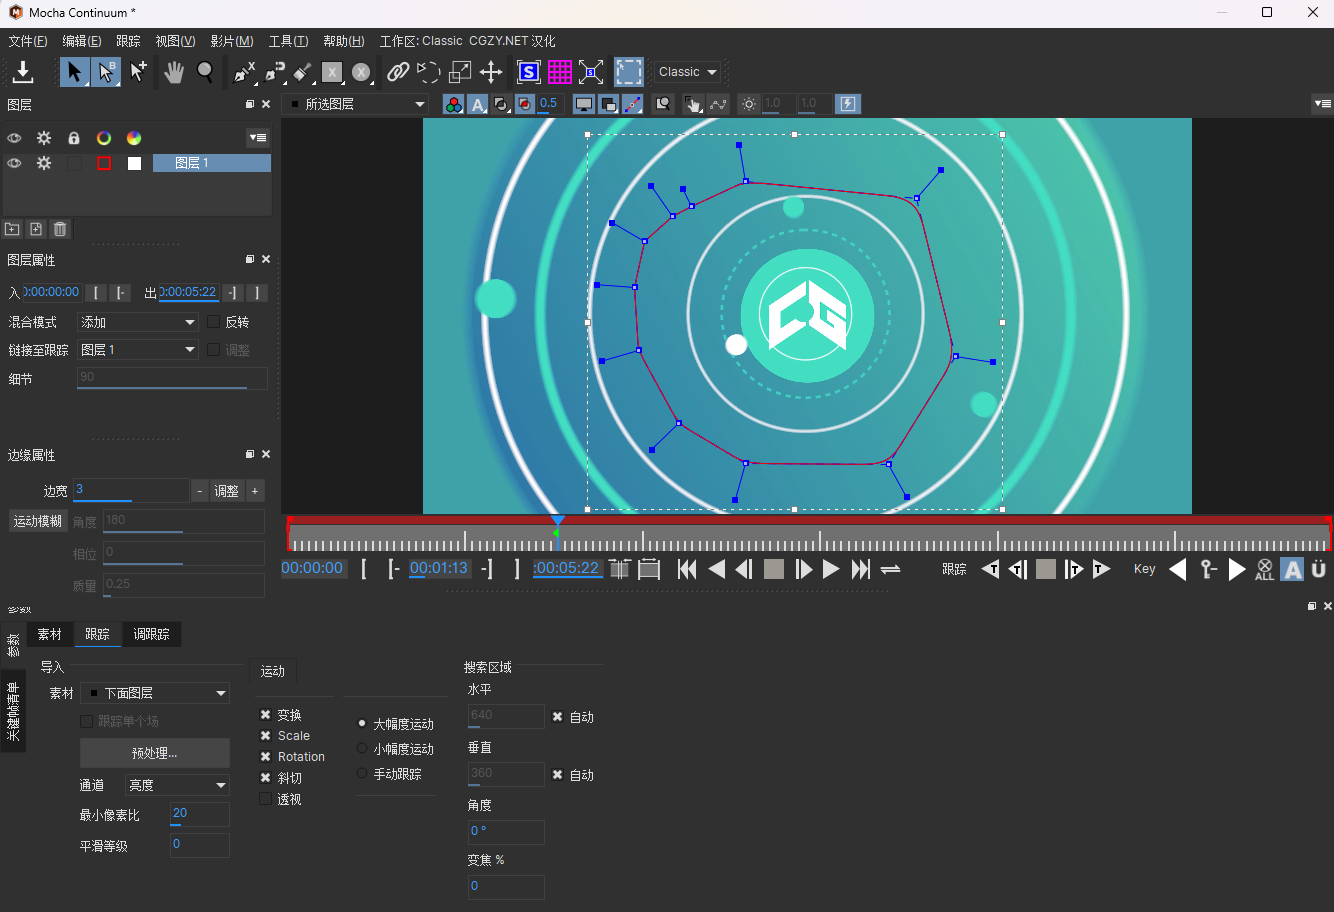1334x912 pixels.
Task: Select 小幅度运动 radio option
Action: click(x=362, y=749)
